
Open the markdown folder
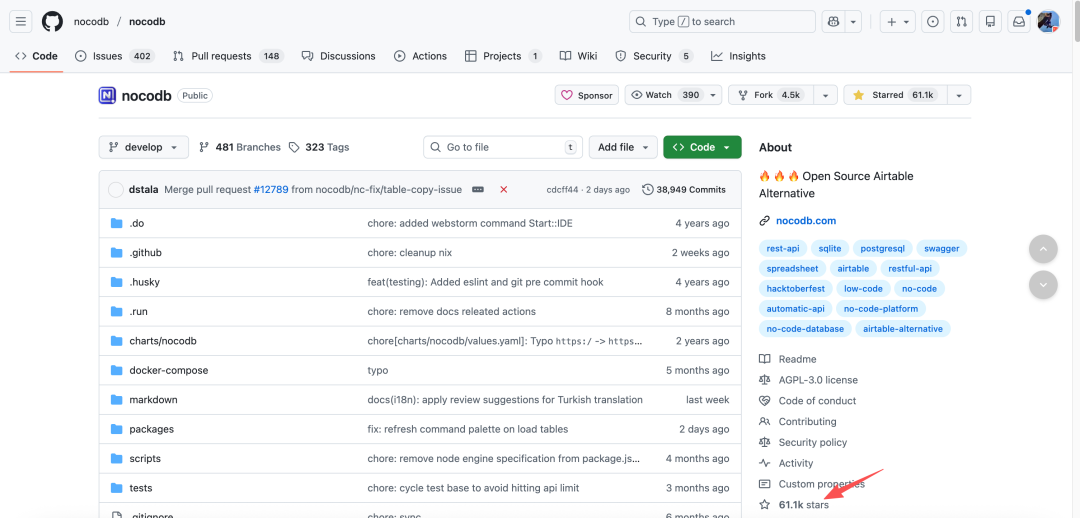click(x=154, y=400)
